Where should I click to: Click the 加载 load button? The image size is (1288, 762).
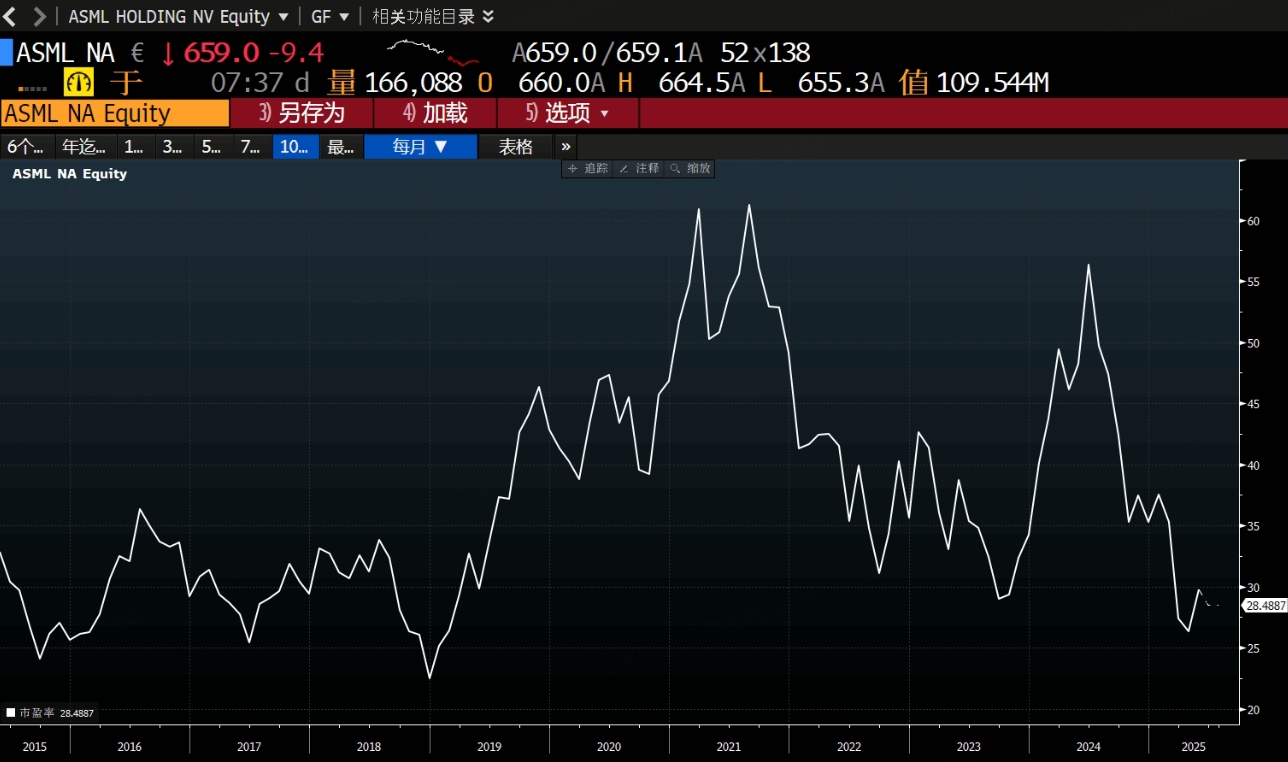[x=435, y=113]
